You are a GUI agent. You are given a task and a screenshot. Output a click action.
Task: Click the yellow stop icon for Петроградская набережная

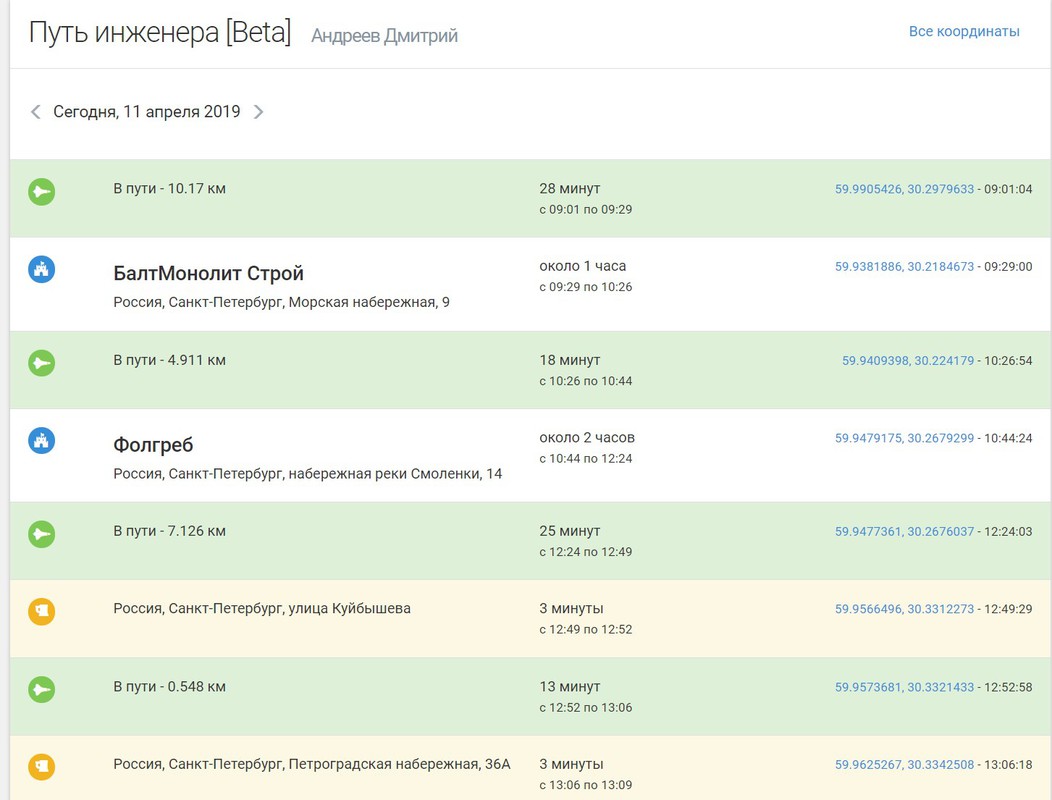[x=42, y=766]
